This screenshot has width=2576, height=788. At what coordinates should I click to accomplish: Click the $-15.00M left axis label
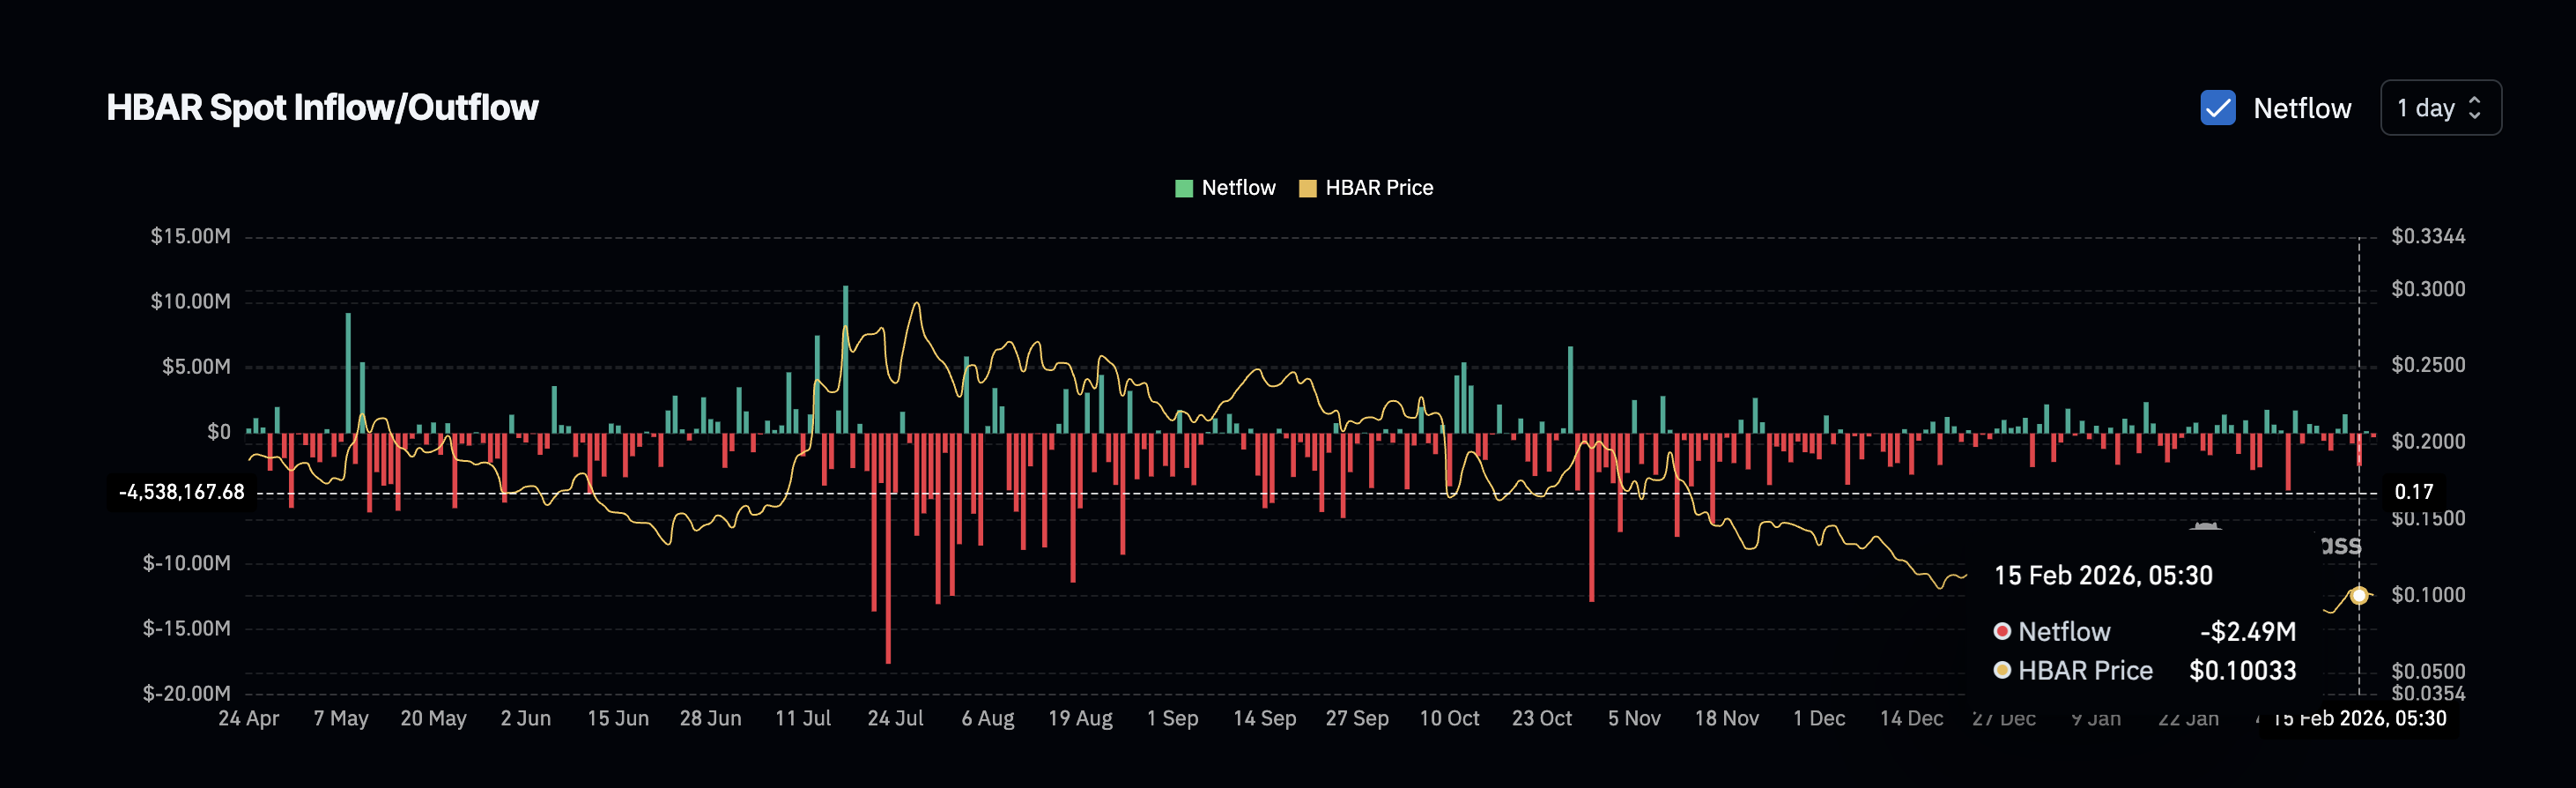point(186,628)
